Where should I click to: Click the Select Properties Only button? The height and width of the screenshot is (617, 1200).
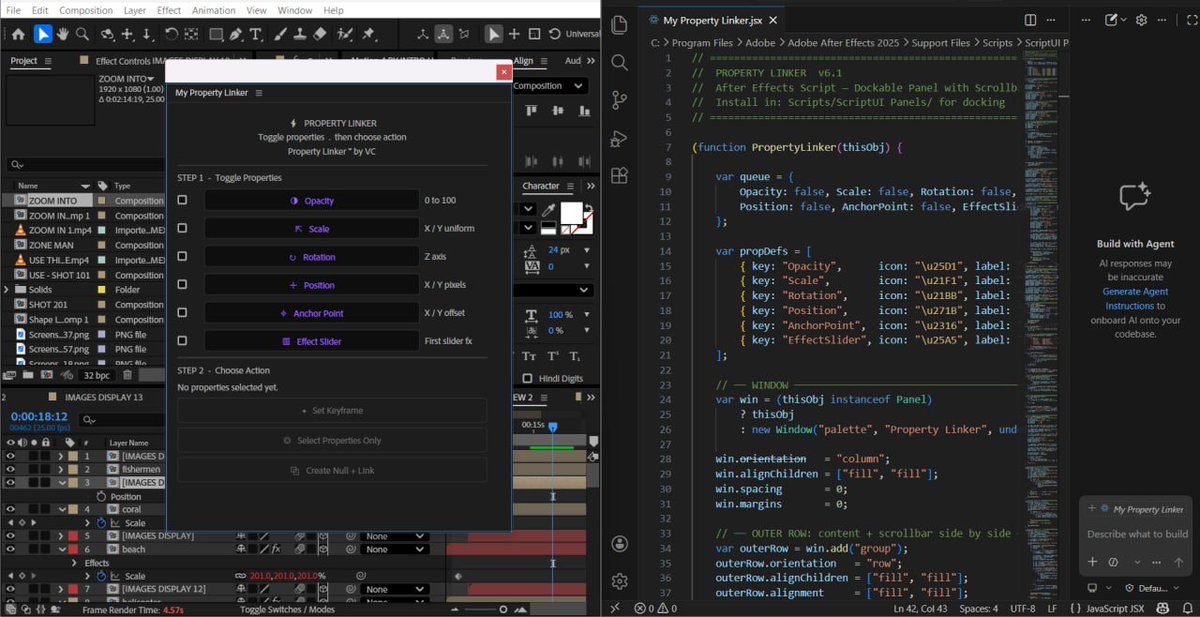click(x=332, y=440)
